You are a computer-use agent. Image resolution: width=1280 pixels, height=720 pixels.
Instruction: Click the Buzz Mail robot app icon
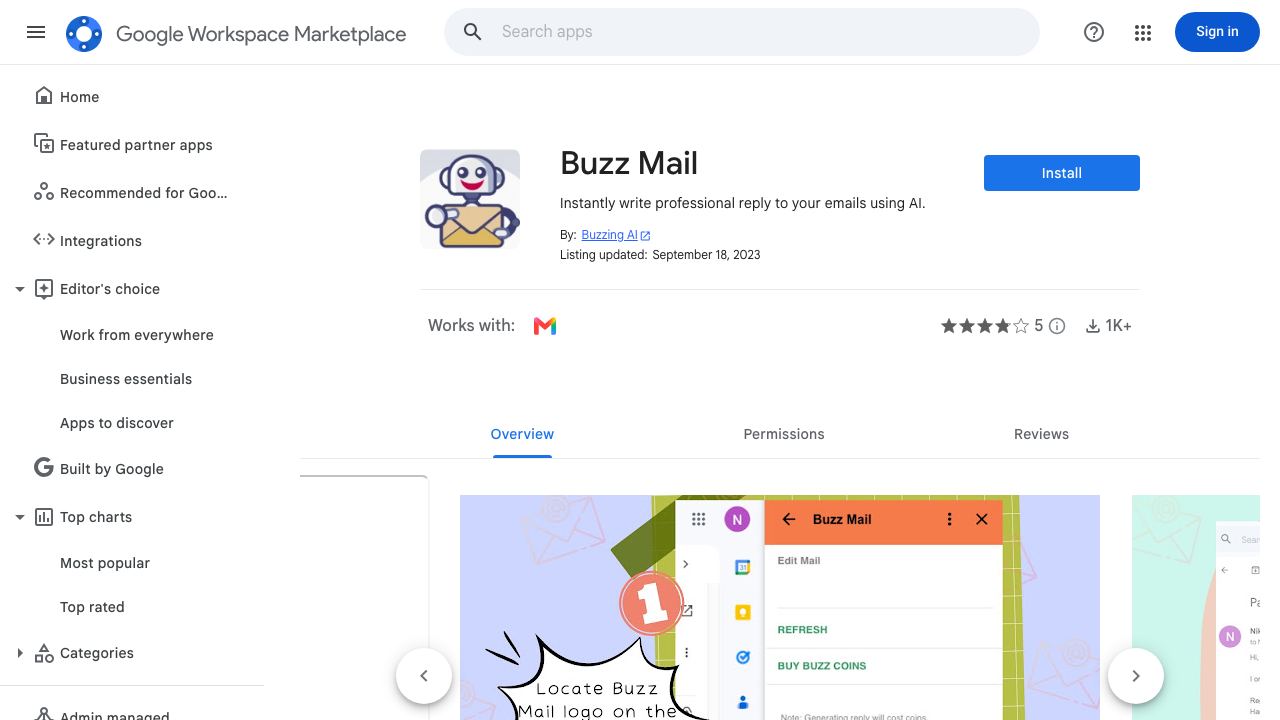coord(470,200)
